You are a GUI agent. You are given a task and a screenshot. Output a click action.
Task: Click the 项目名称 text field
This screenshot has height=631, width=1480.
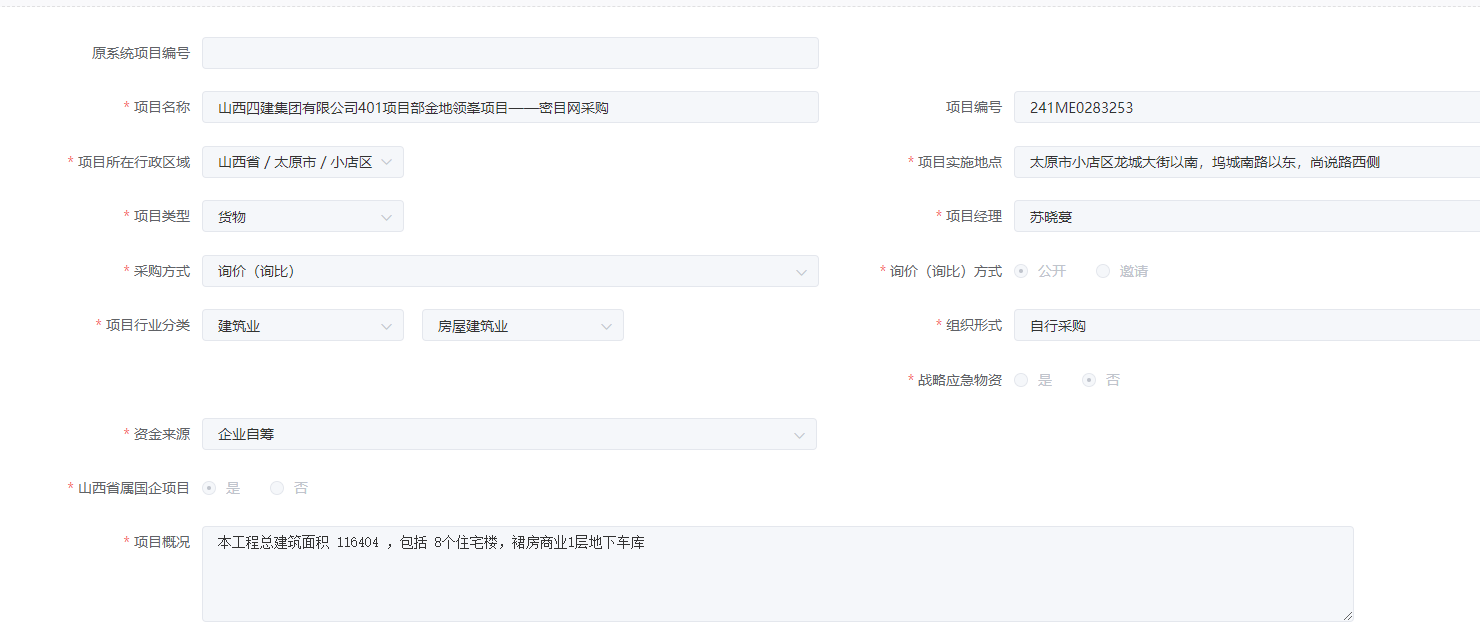[510, 107]
